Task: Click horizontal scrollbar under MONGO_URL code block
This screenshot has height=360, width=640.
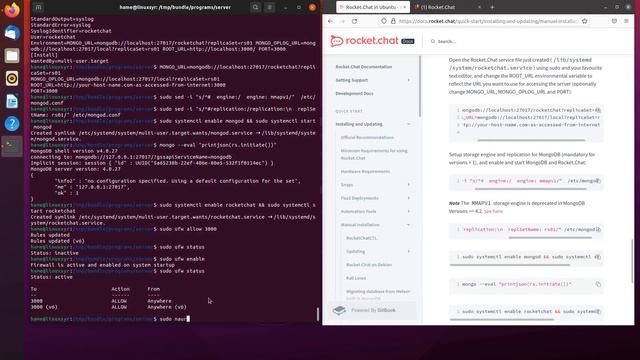Action: click(531, 140)
